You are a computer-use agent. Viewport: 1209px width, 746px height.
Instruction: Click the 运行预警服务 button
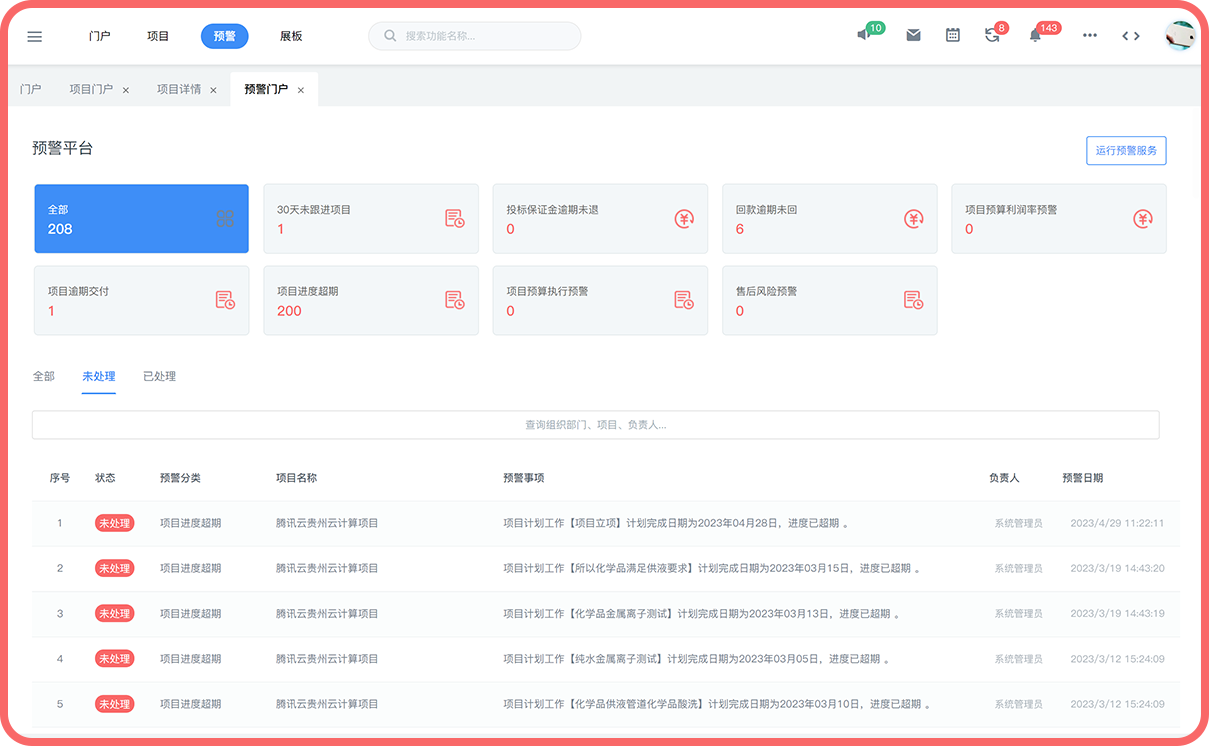(x=1126, y=151)
